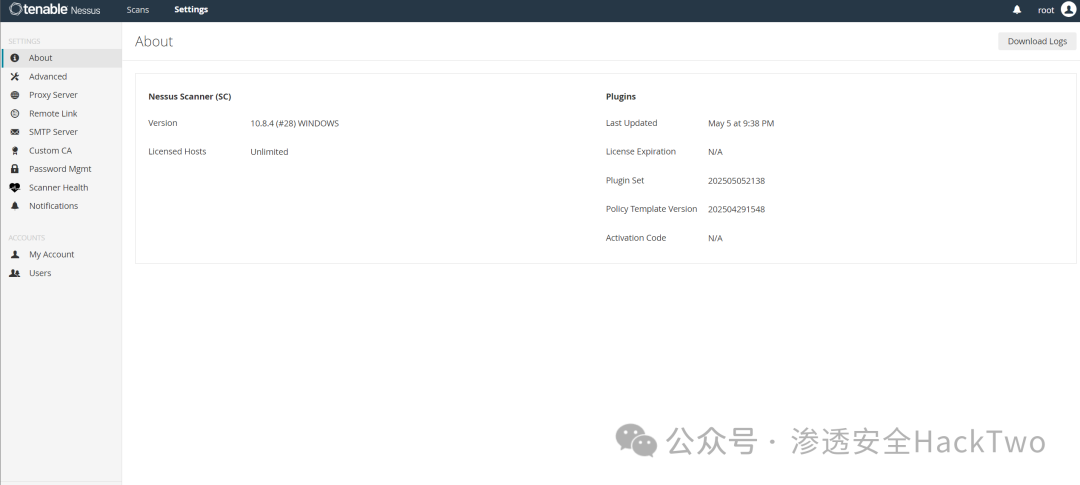
Task: Click version value 10.8.4 (#28) WINDOWS
Action: (294, 123)
